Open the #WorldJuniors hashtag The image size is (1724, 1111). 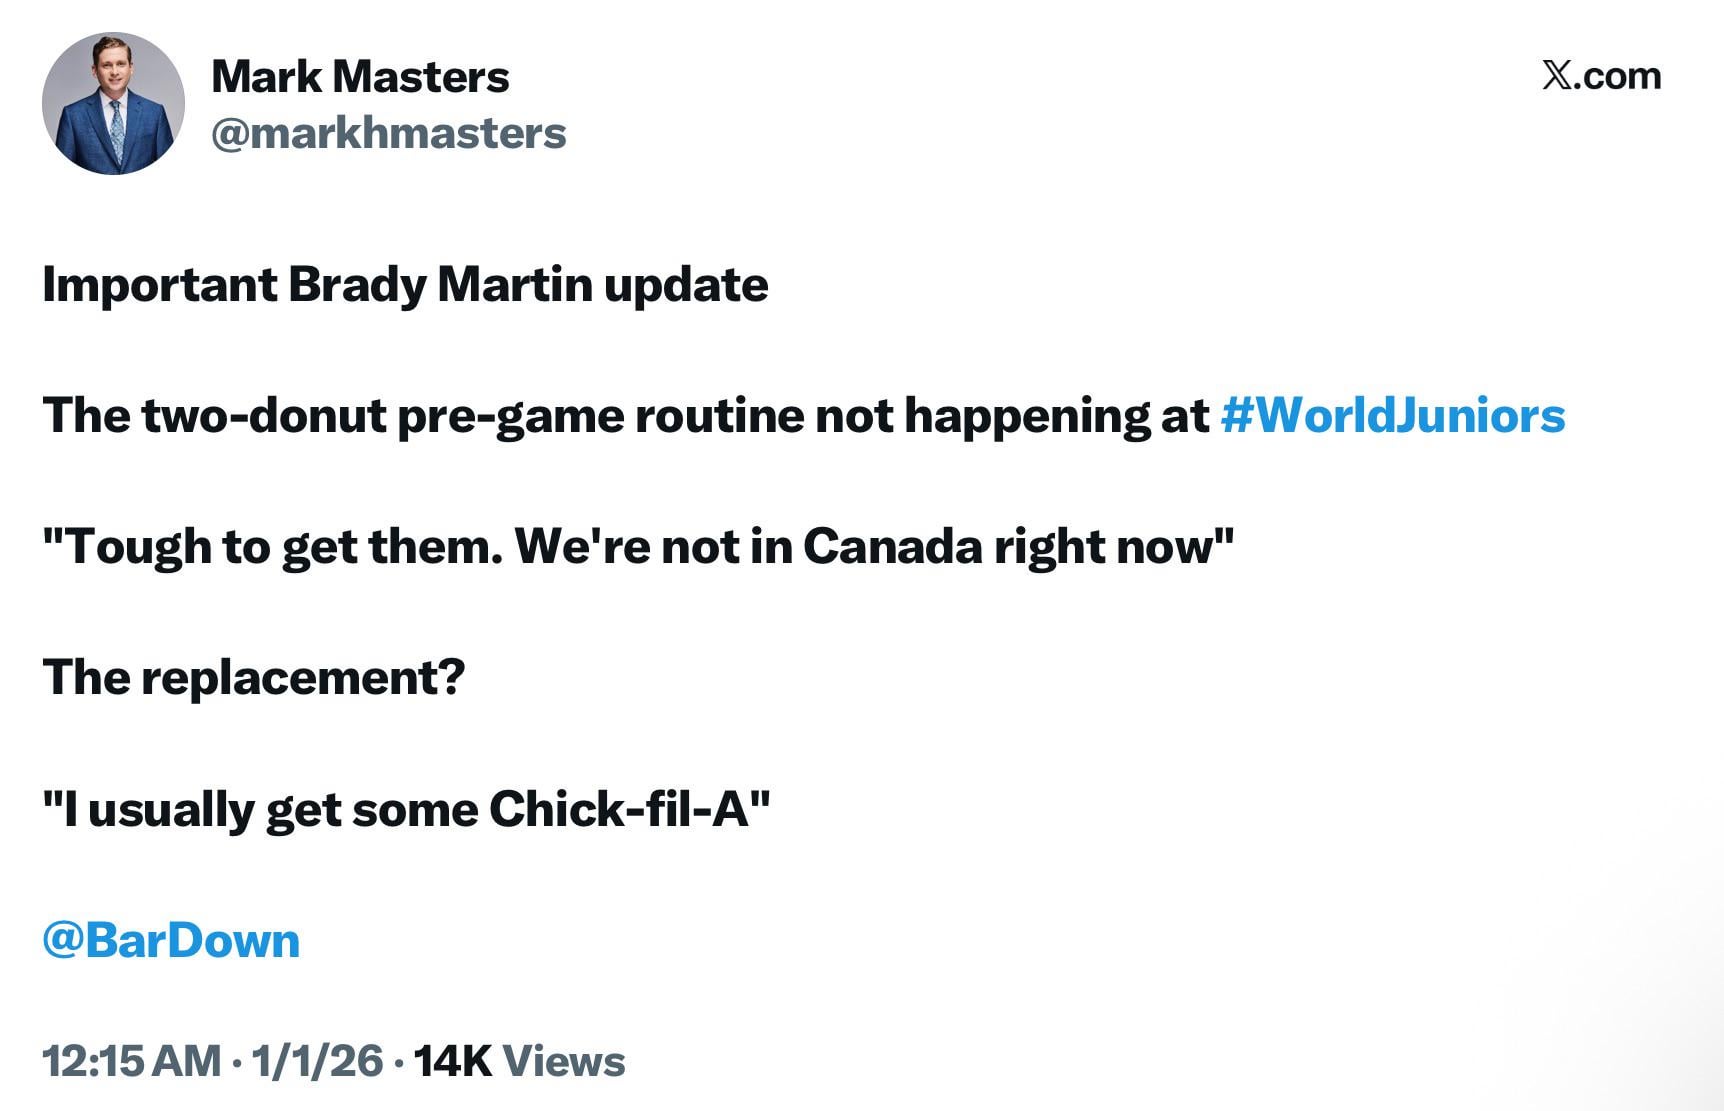tap(1393, 415)
